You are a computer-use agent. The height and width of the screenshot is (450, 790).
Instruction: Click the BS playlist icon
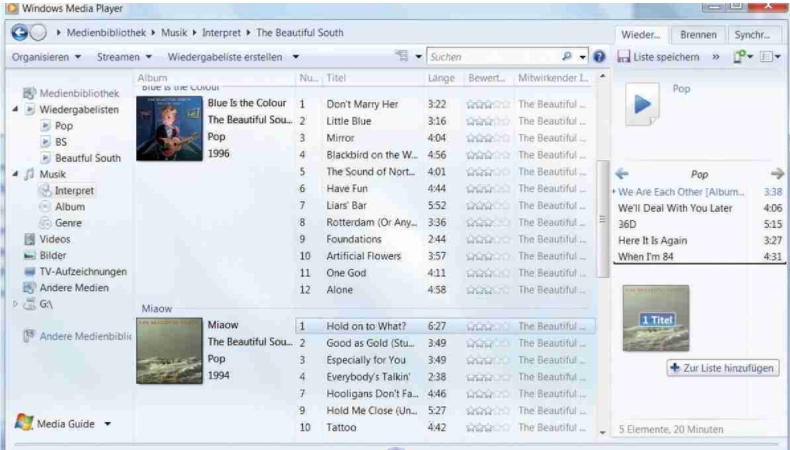coord(45,142)
